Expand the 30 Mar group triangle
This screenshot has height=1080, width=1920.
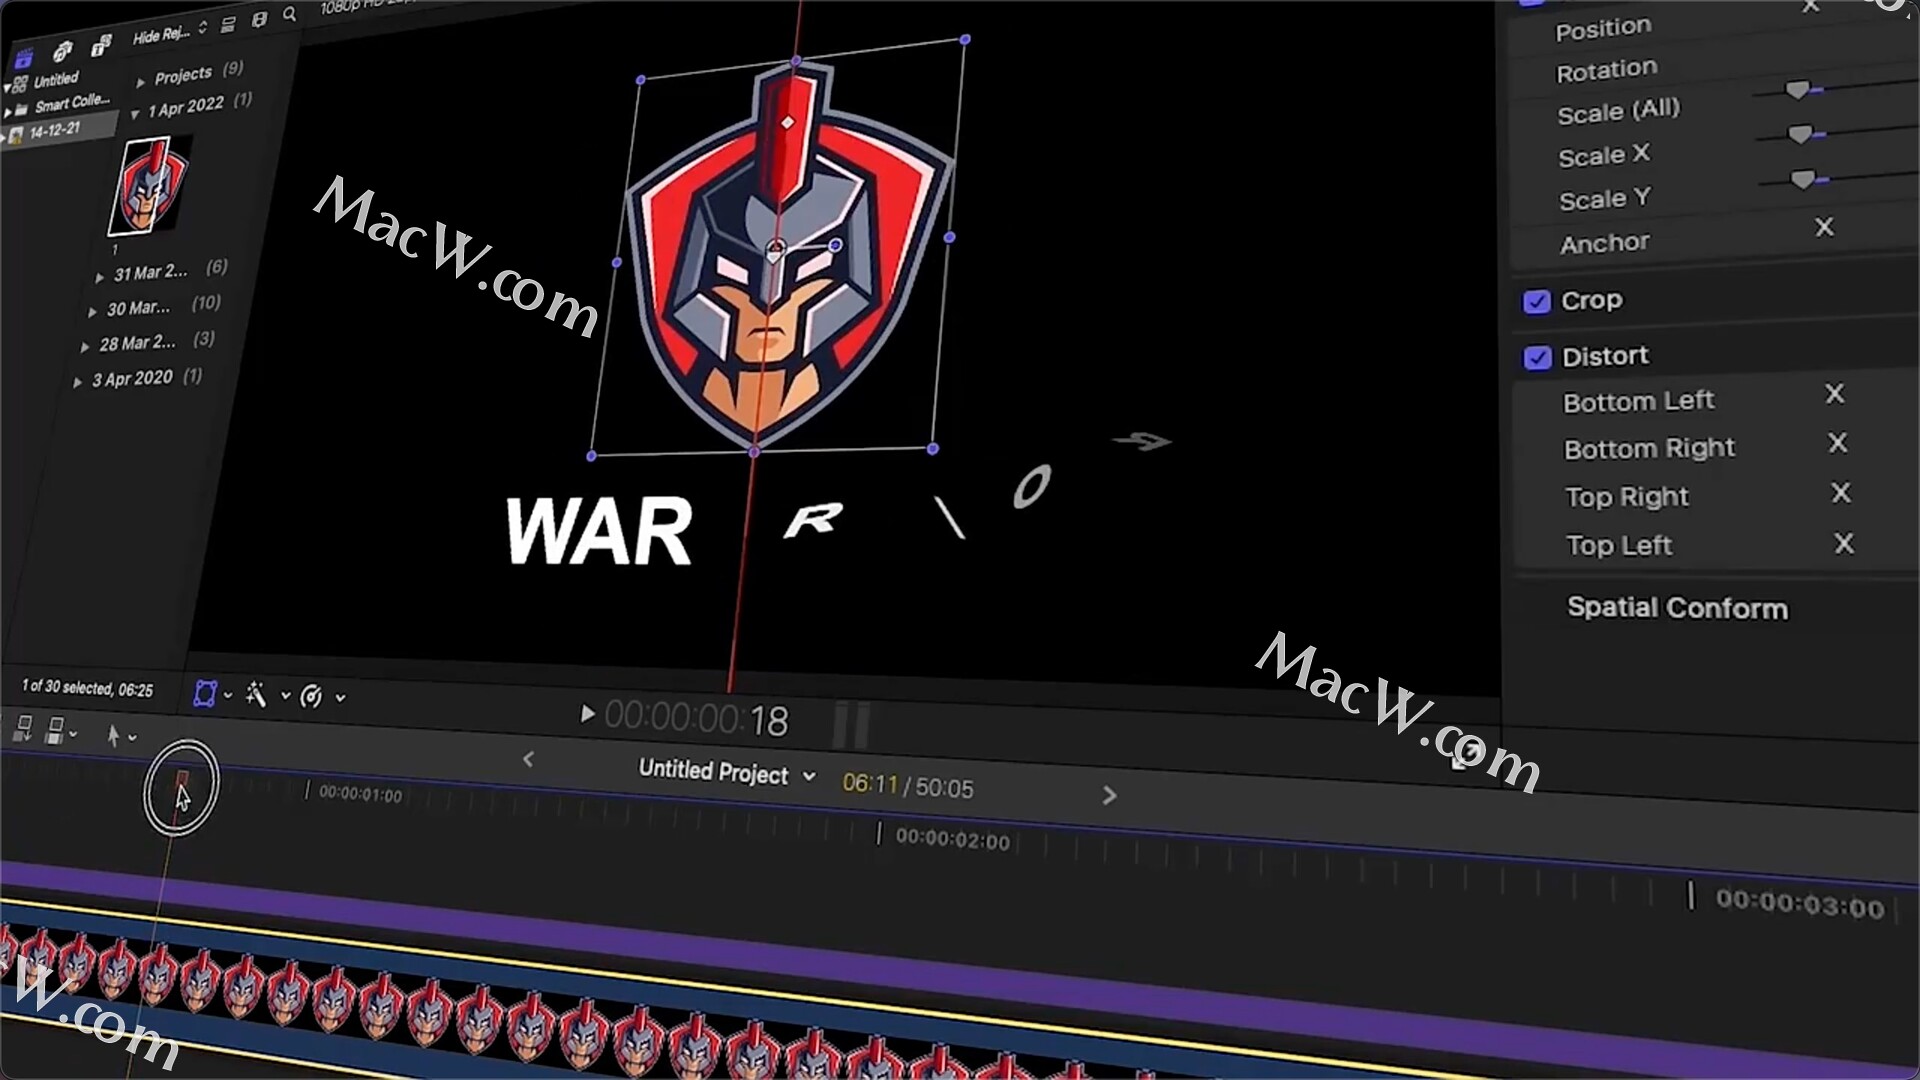pyautogui.click(x=92, y=312)
